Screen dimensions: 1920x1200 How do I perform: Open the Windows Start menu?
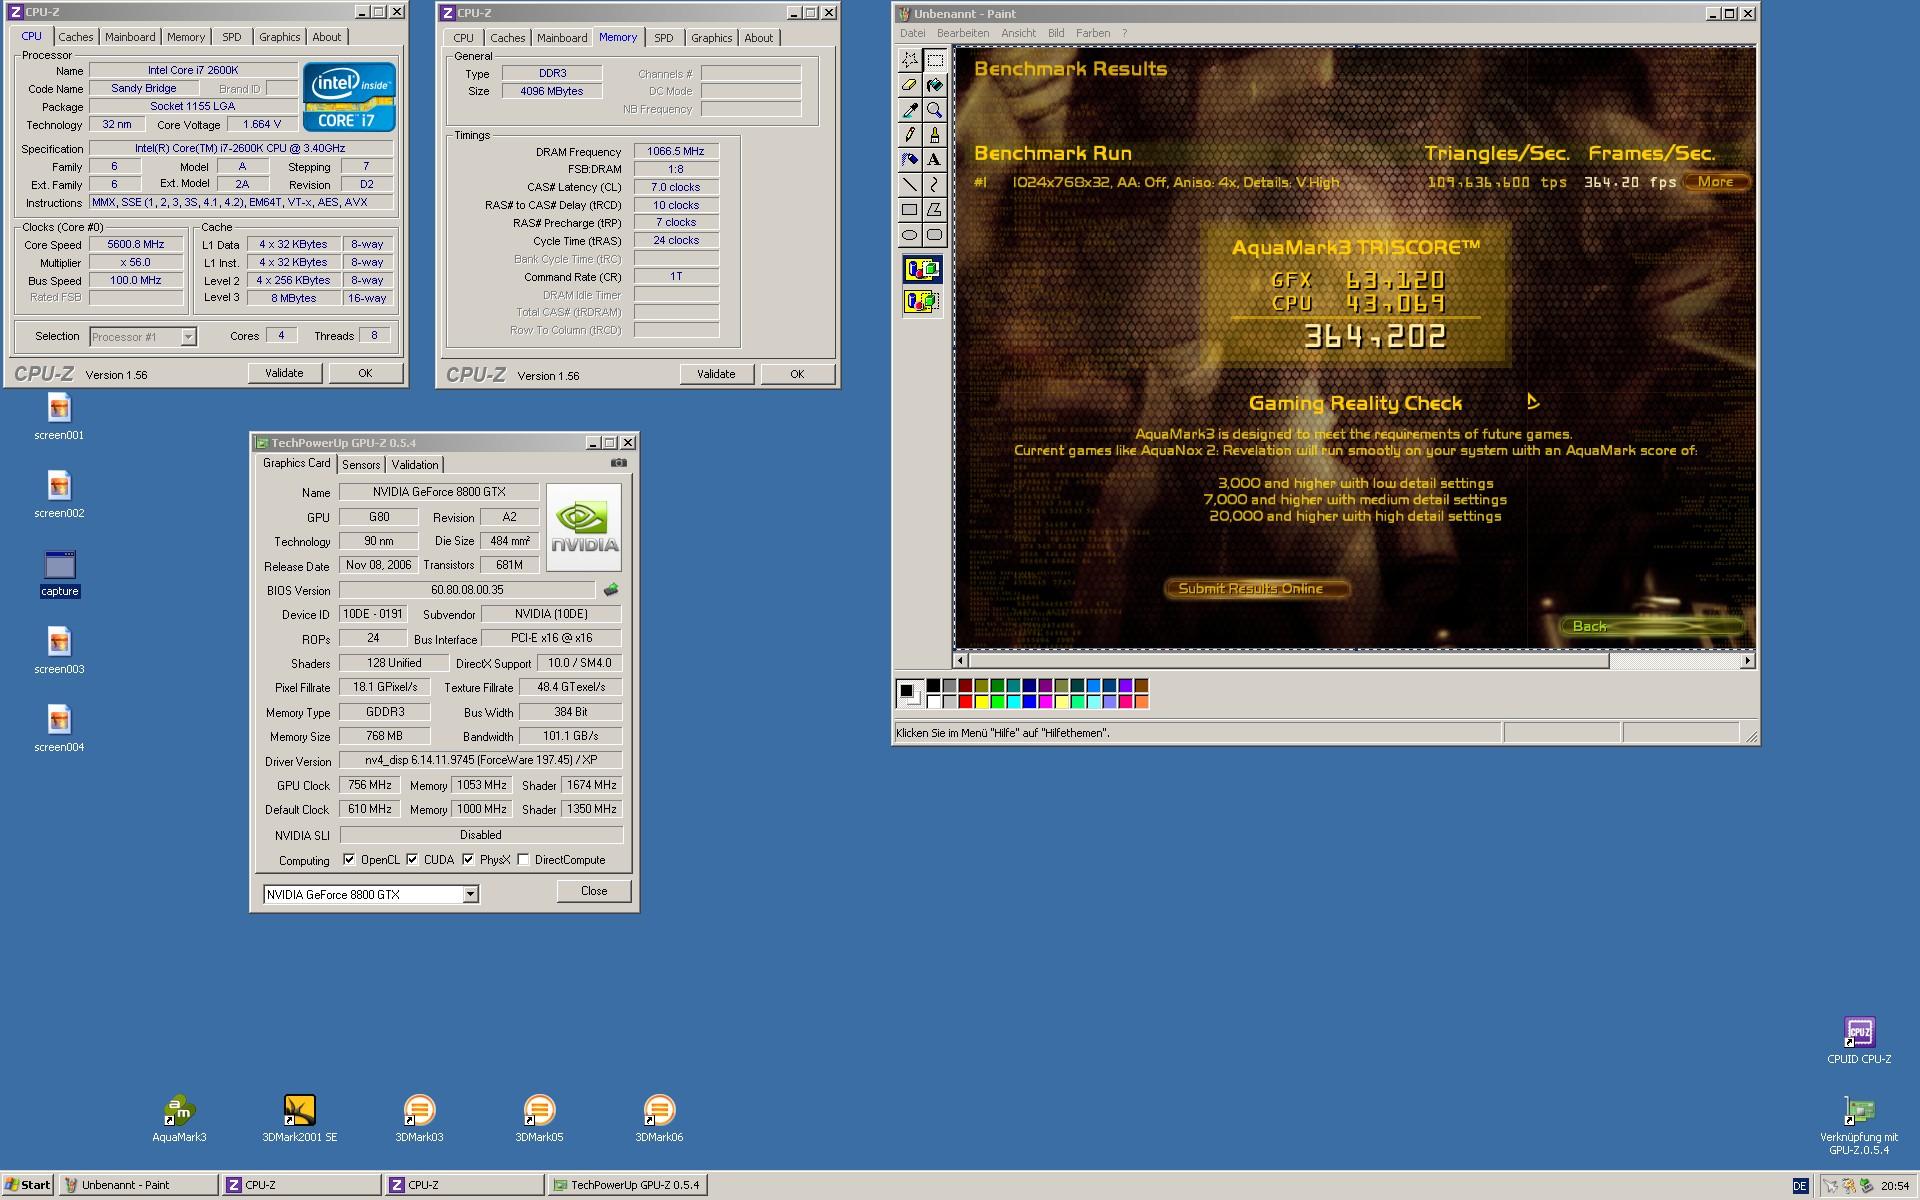tap(27, 1185)
